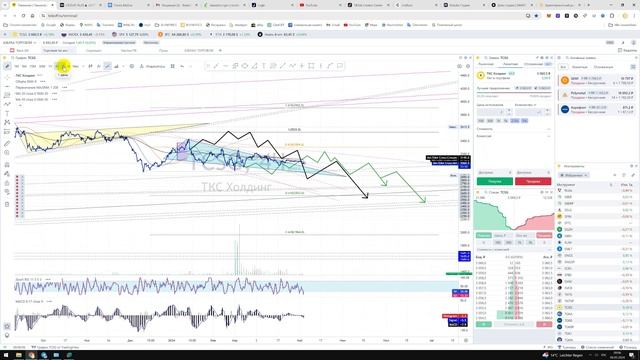Image resolution: width=640 pixels, height=360 pixels.
Task: Select the BTC quote in ticker ribbon
Action: point(180,35)
